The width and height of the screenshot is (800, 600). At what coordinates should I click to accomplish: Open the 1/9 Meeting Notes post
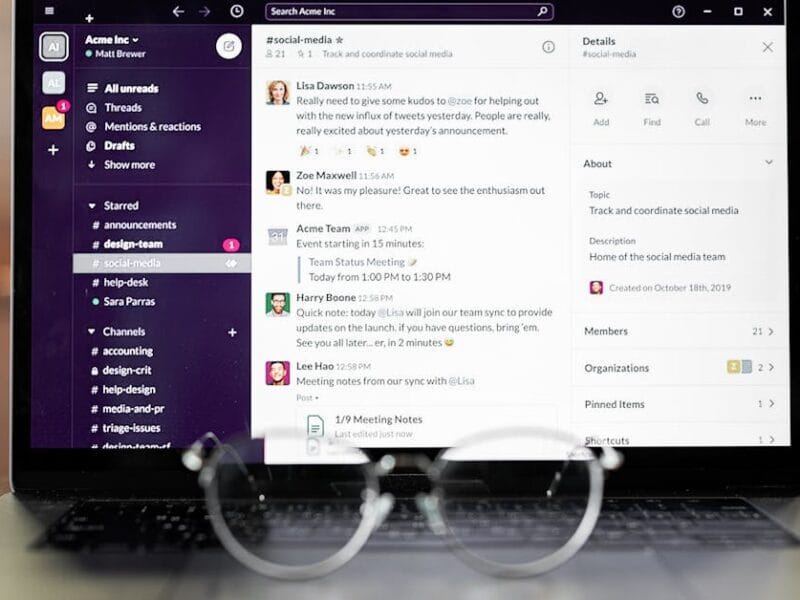(x=379, y=419)
